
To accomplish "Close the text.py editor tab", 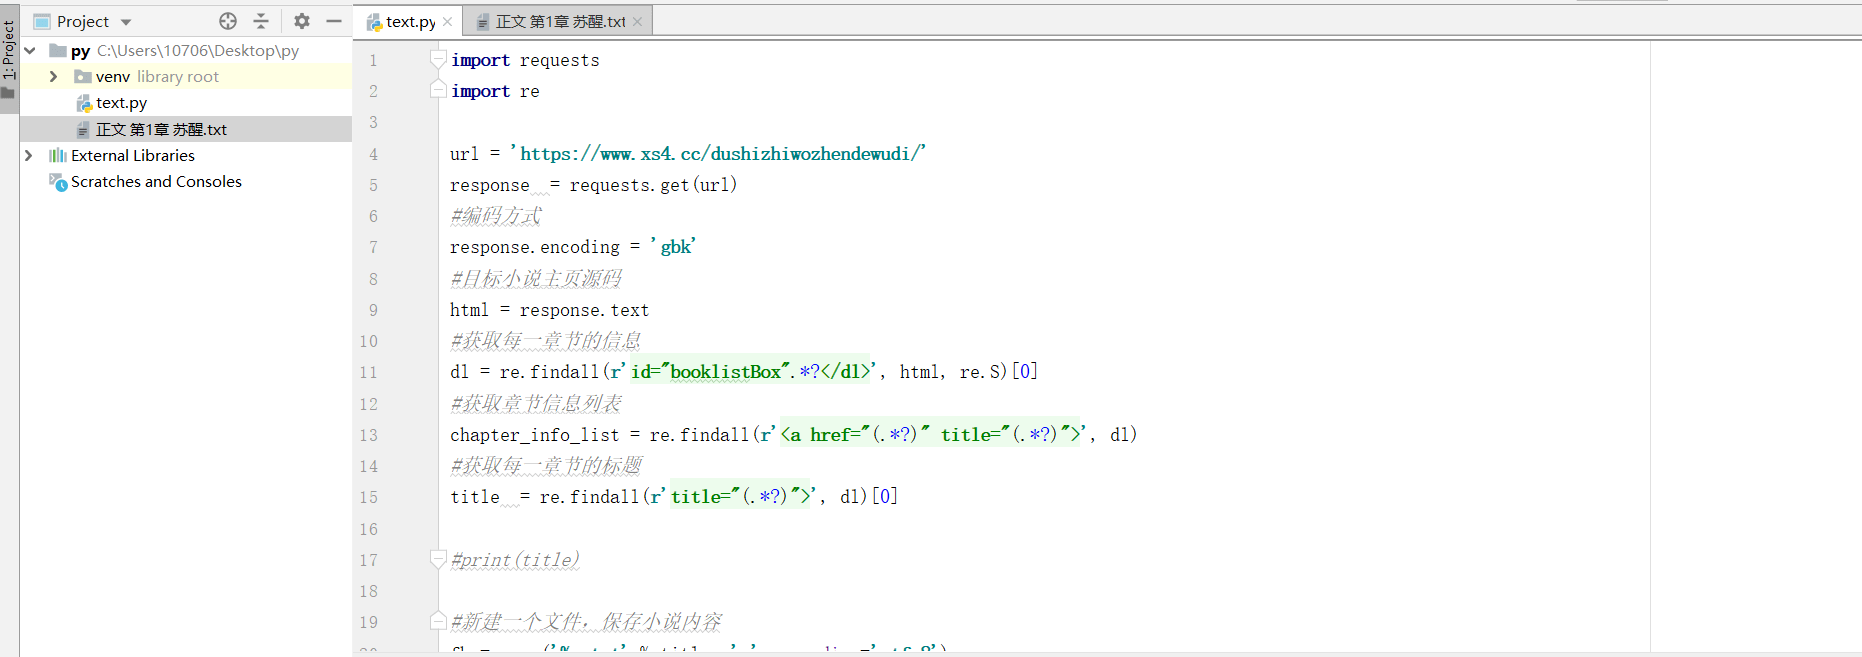I will click(447, 21).
